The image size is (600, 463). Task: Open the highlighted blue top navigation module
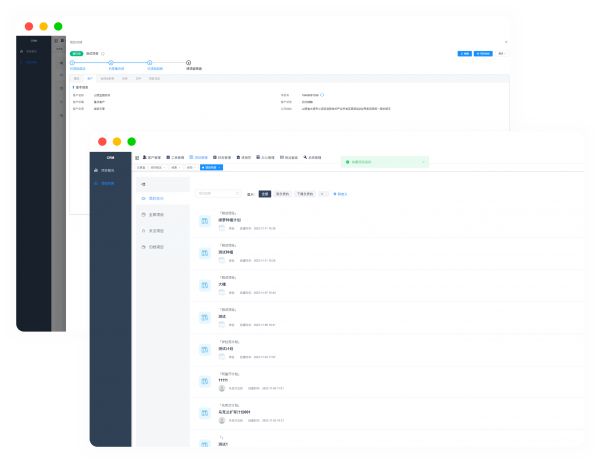point(197,157)
